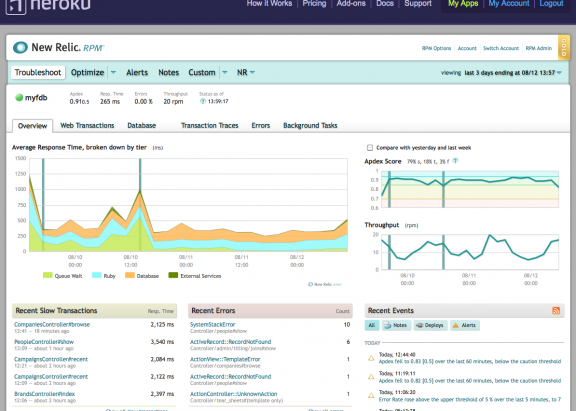The image size is (576, 411).
Task: Click the status time help icon
Action: click(x=202, y=101)
